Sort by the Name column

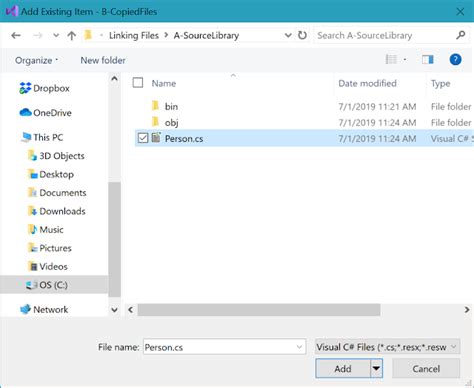pos(164,83)
